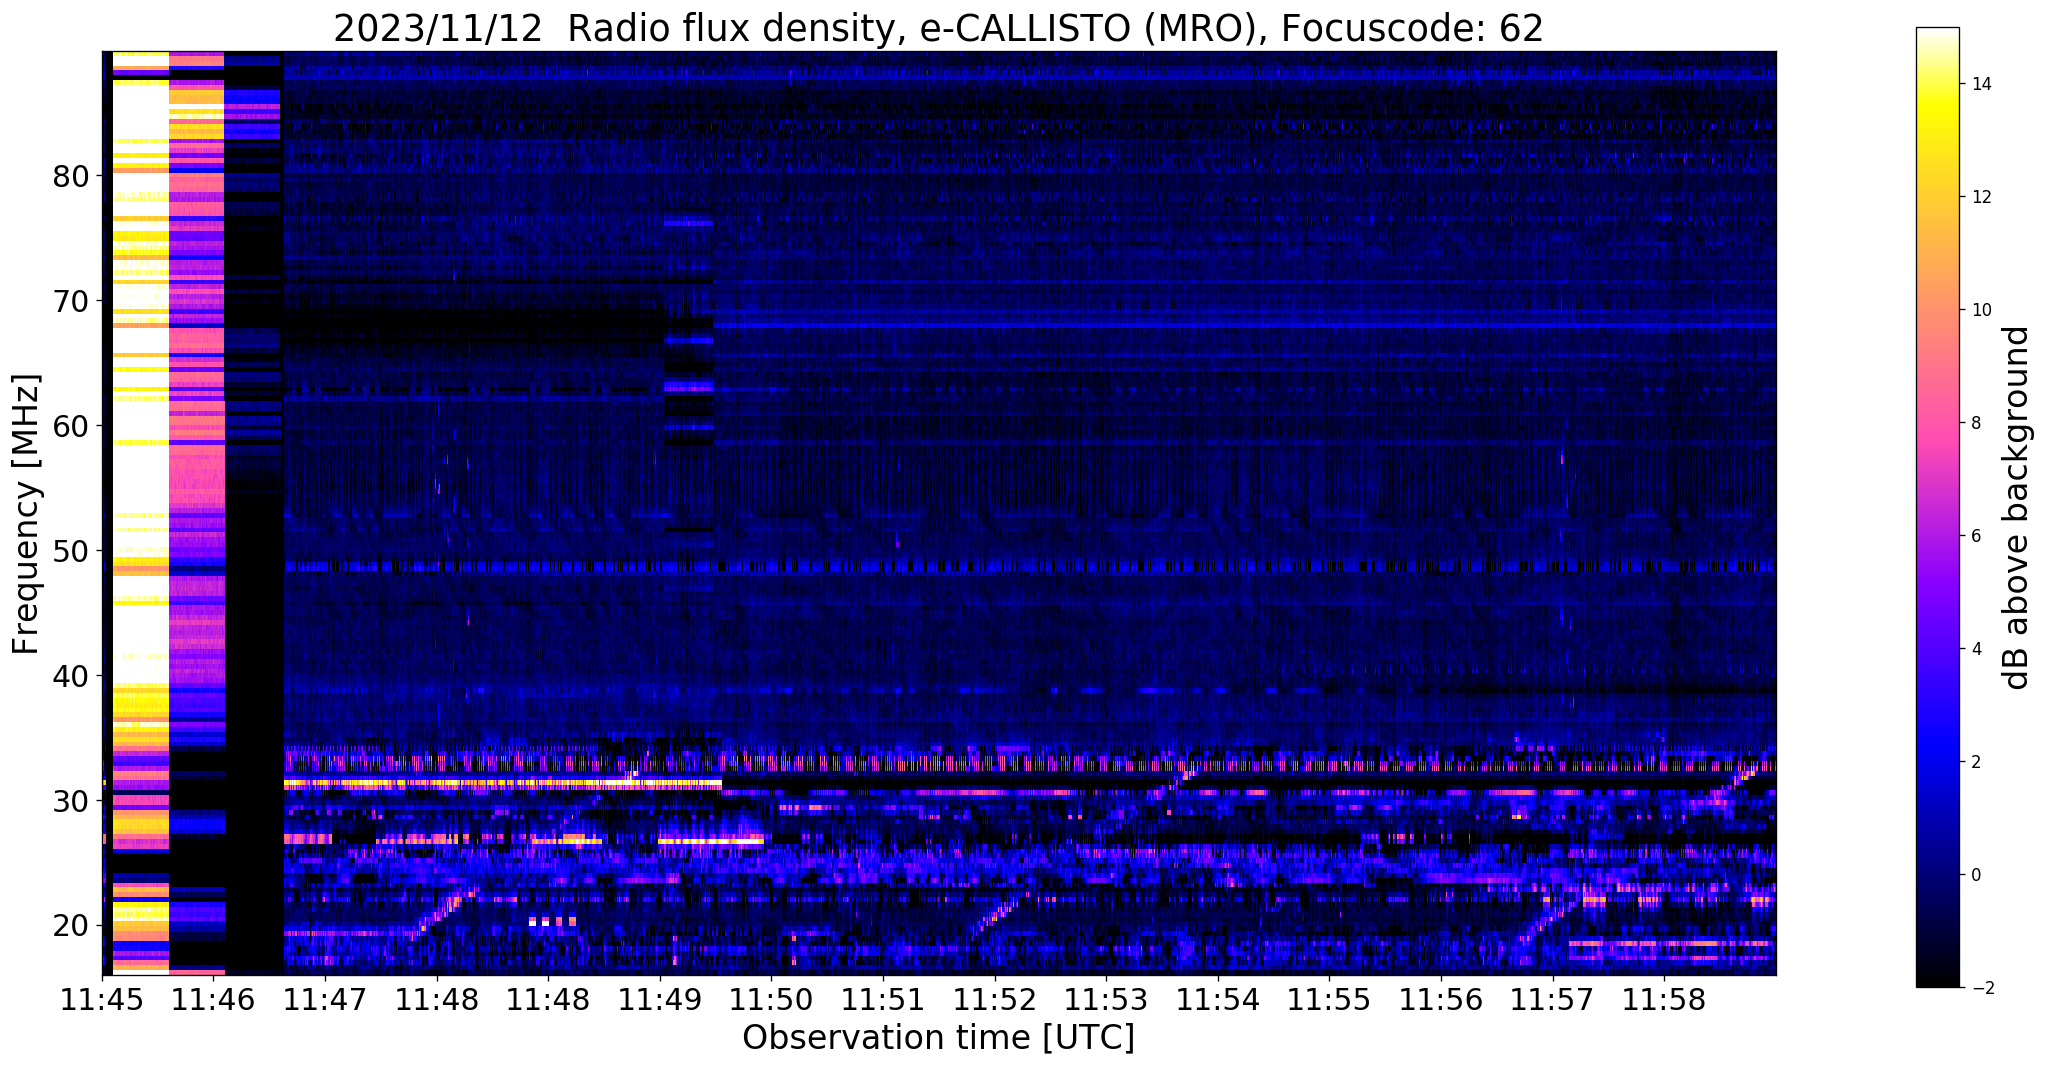2047x1067 pixels.
Task: Click the 11:50 time tick label
Action: [x=771, y=1000]
